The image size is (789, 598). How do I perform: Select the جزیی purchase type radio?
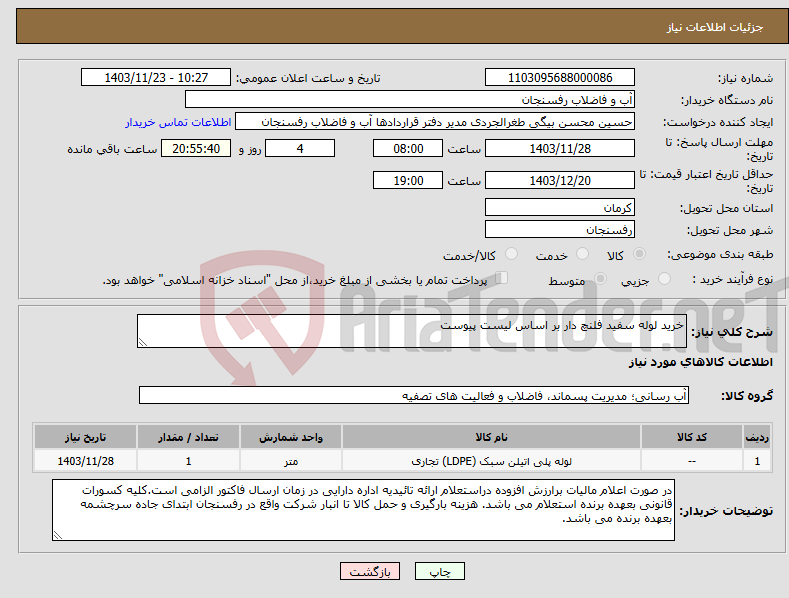(664, 279)
